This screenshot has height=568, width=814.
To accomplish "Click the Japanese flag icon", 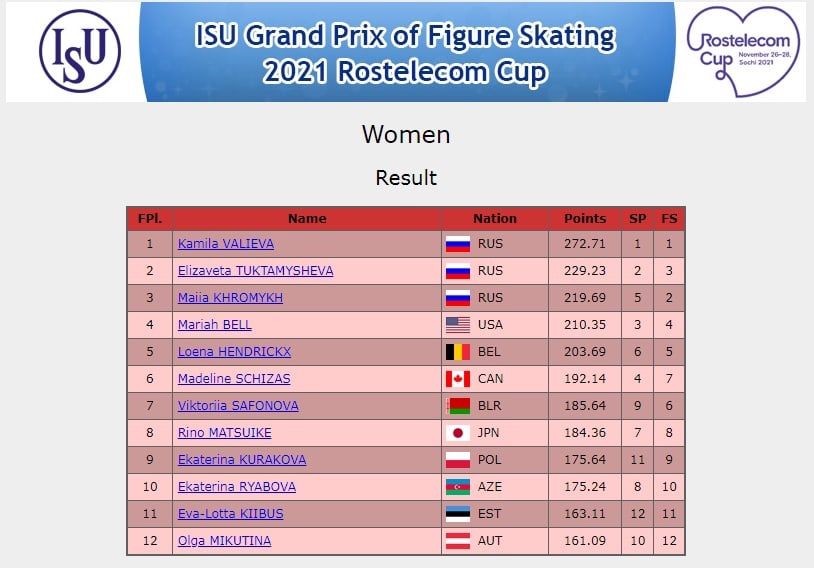I will tap(458, 433).
